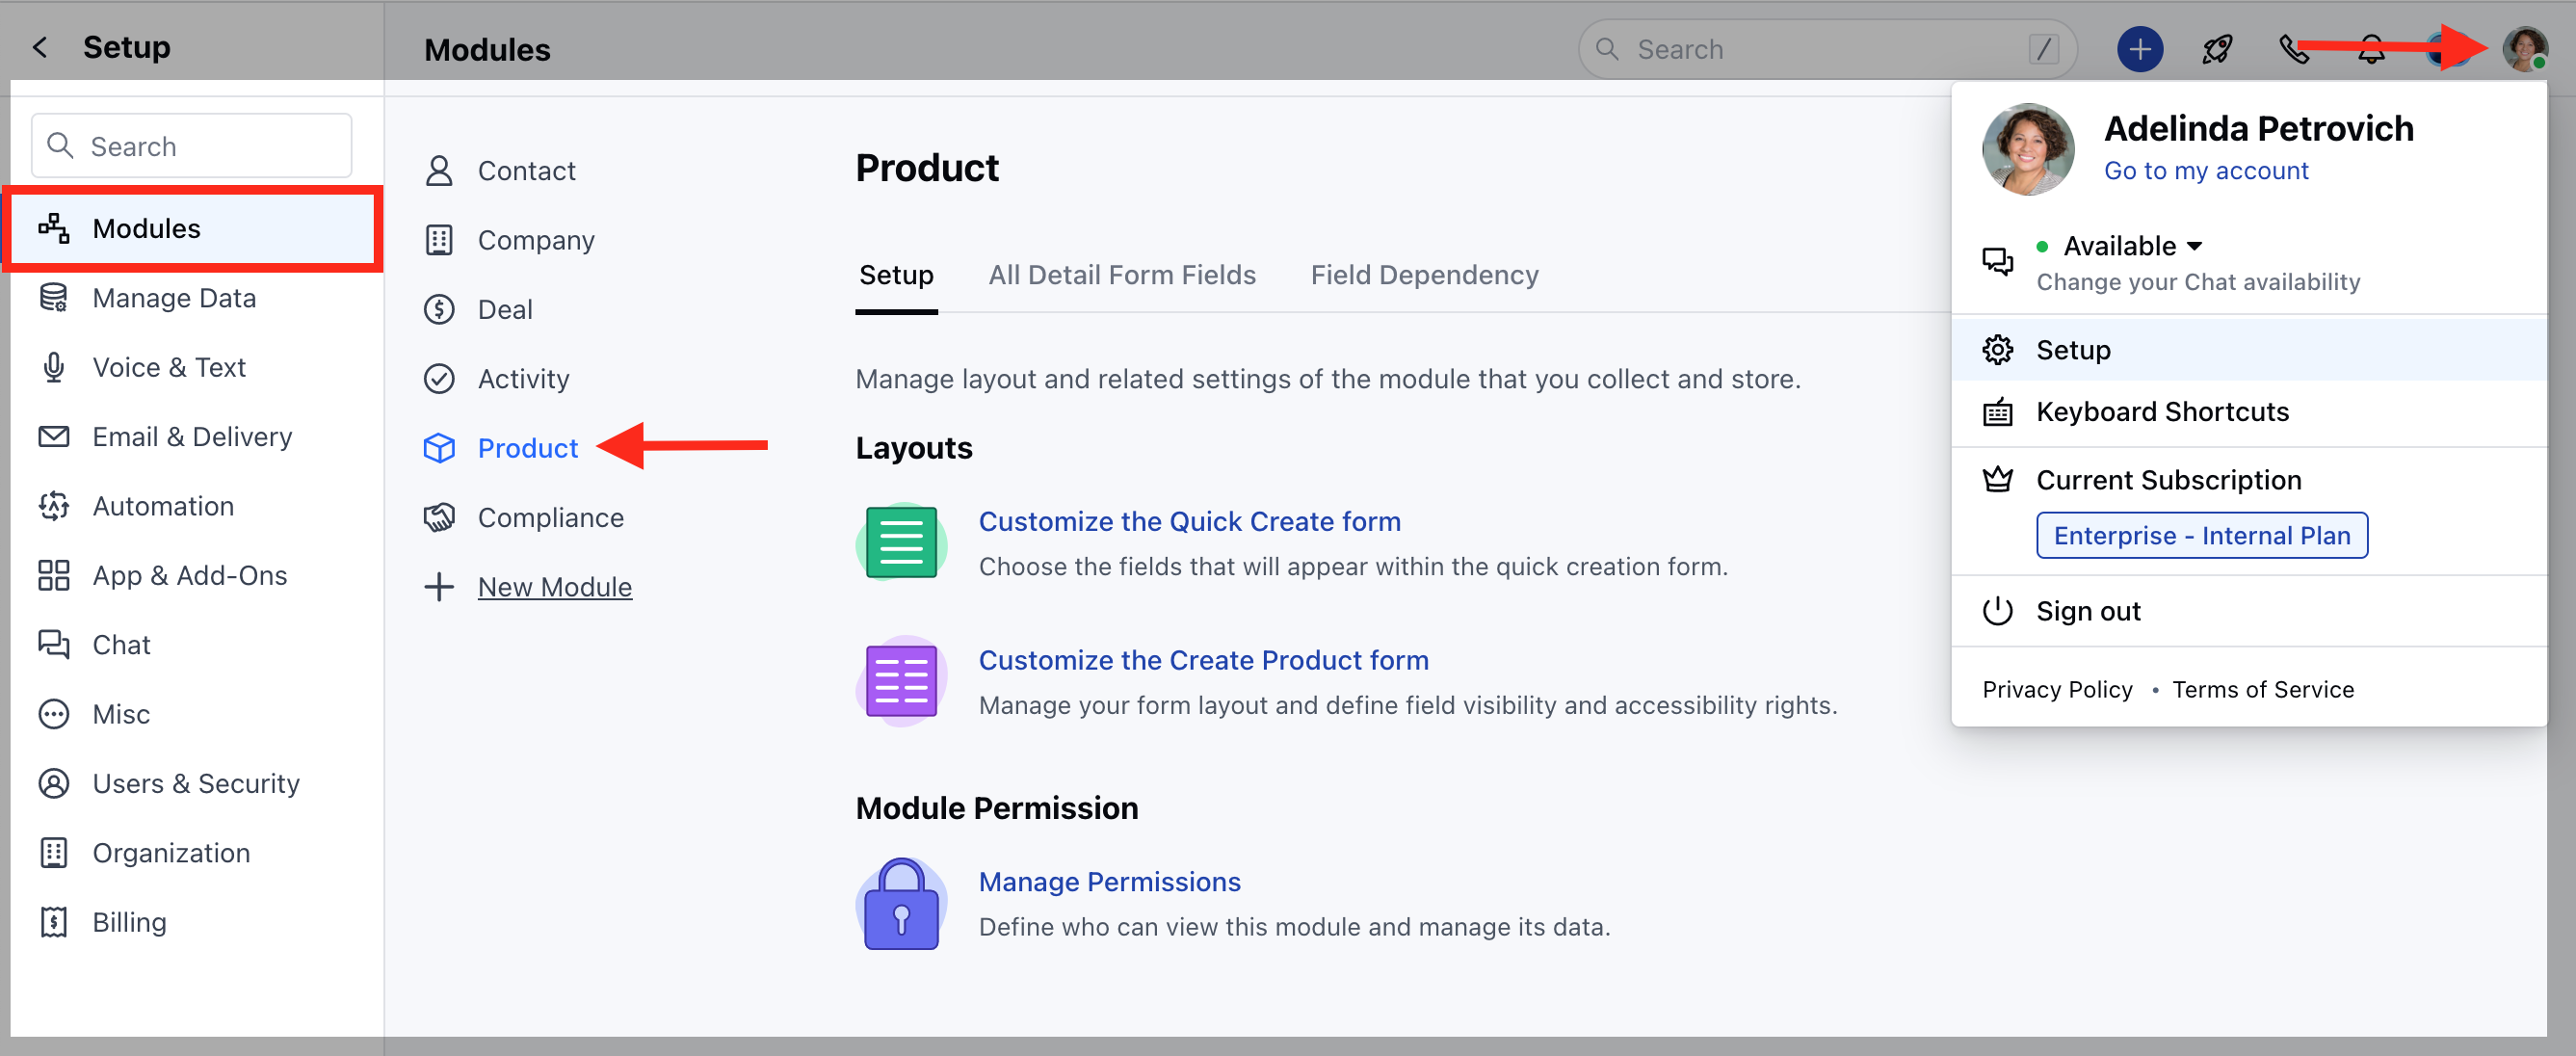The image size is (2576, 1056).
Task: Click the Manage Data database icon
Action: pyautogui.click(x=53, y=297)
